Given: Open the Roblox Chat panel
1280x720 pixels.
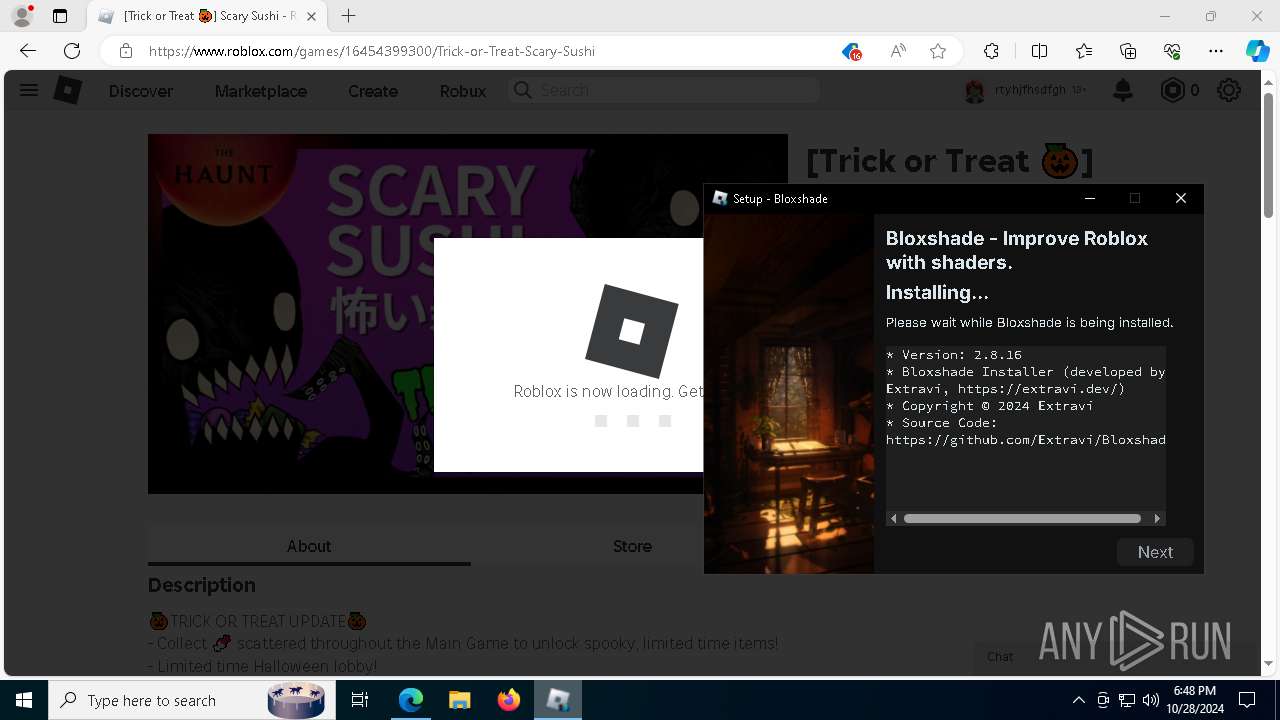Looking at the screenshot, I should point(1000,656).
